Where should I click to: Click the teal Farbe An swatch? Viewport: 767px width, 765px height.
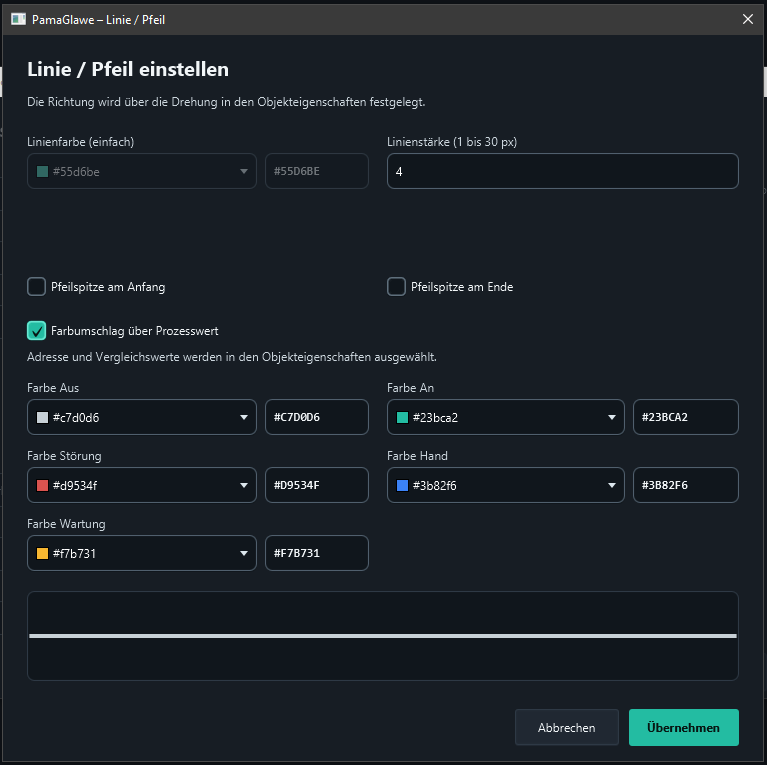[402, 417]
